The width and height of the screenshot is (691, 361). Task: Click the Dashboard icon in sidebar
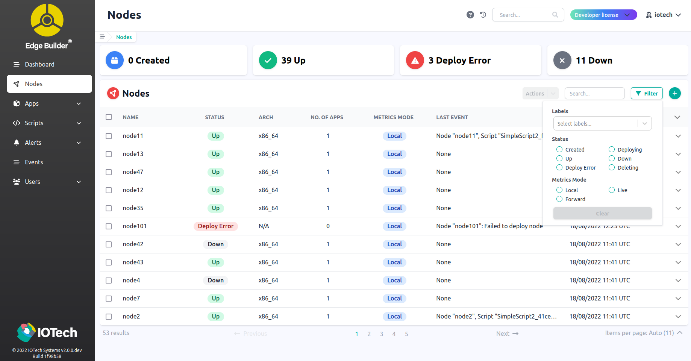click(x=16, y=64)
